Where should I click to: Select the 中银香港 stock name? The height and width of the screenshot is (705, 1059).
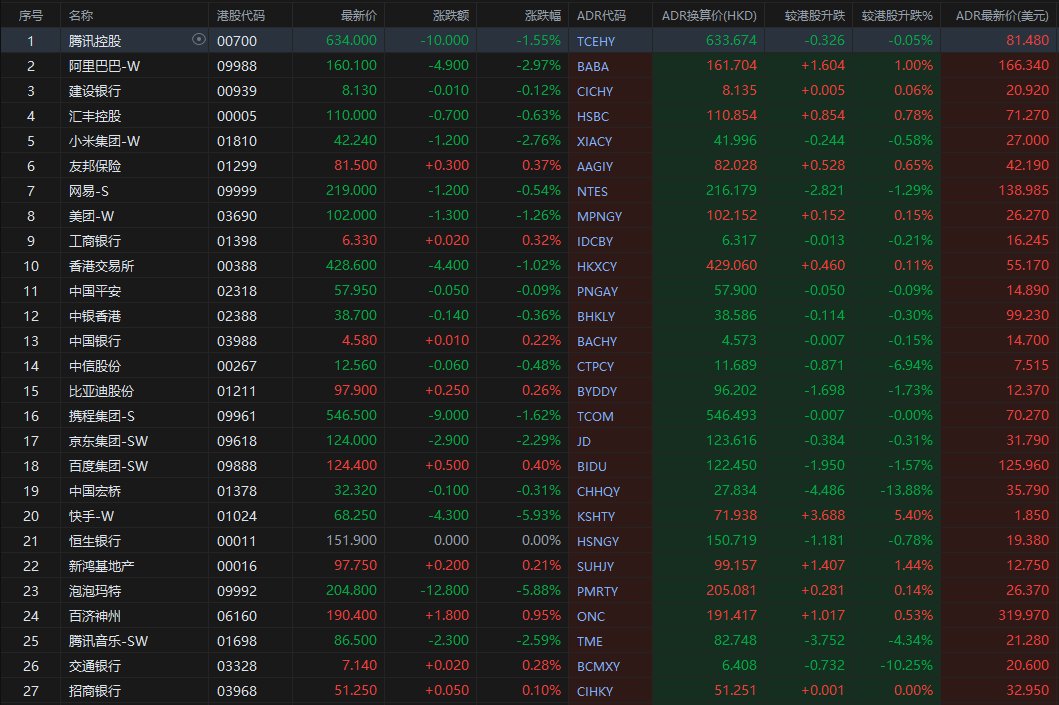(95, 315)
